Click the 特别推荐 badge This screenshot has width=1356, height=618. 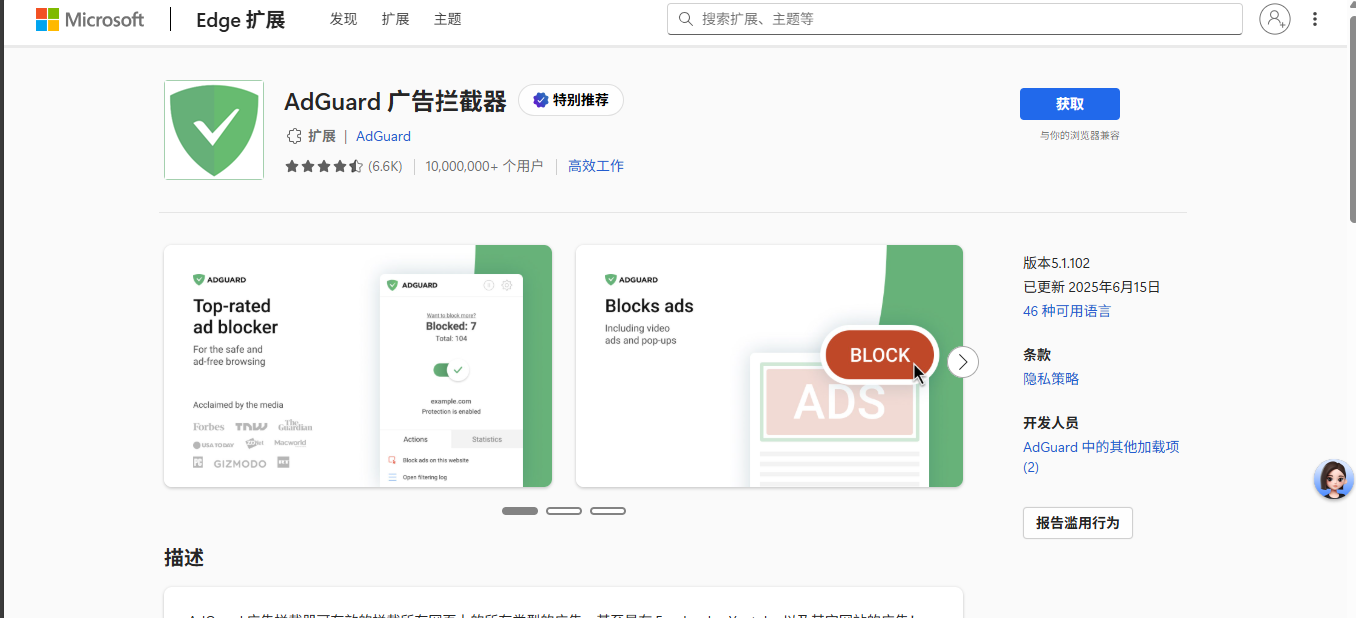click(571, 100)
